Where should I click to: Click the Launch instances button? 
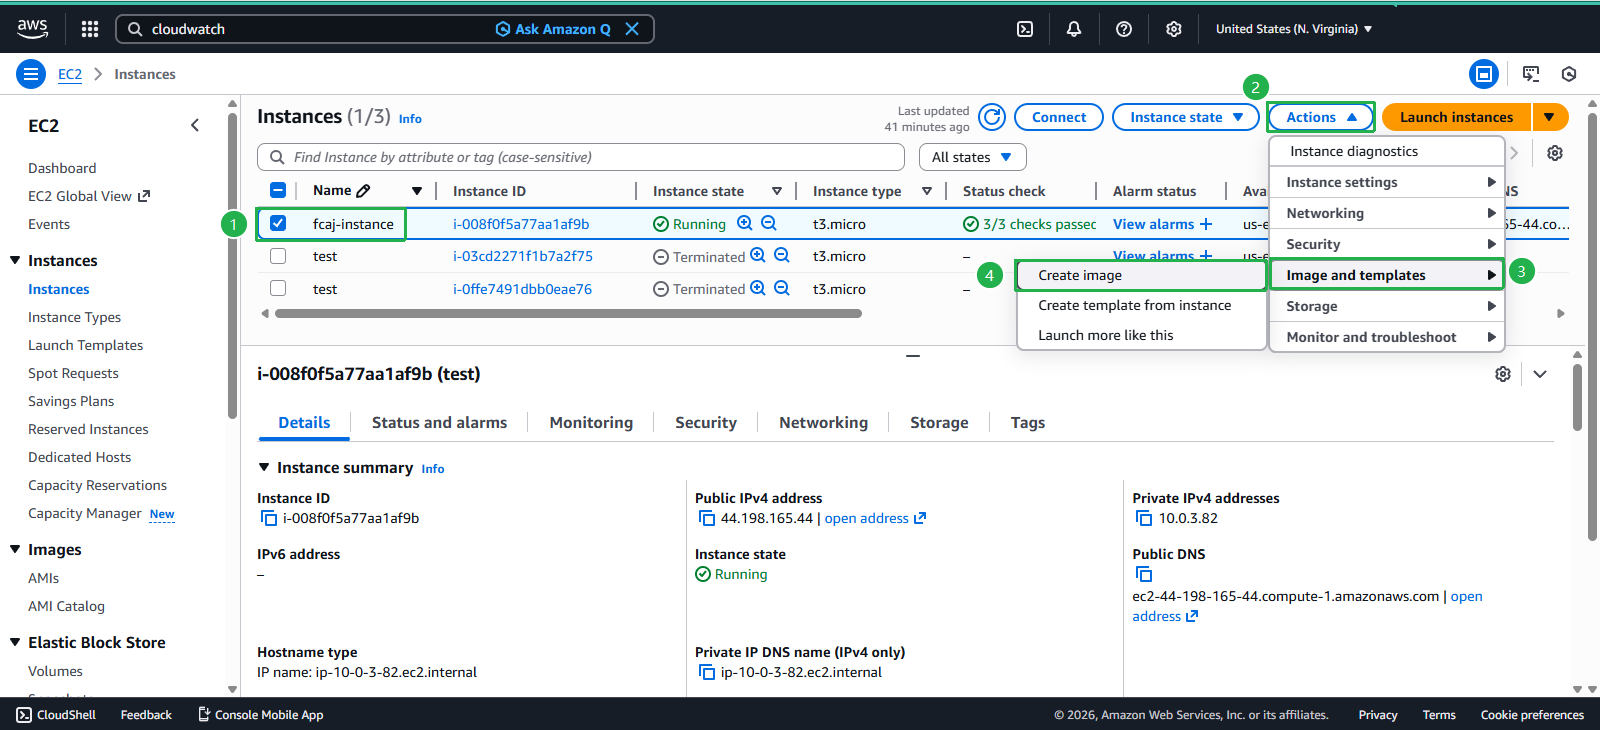point(1456,117)
